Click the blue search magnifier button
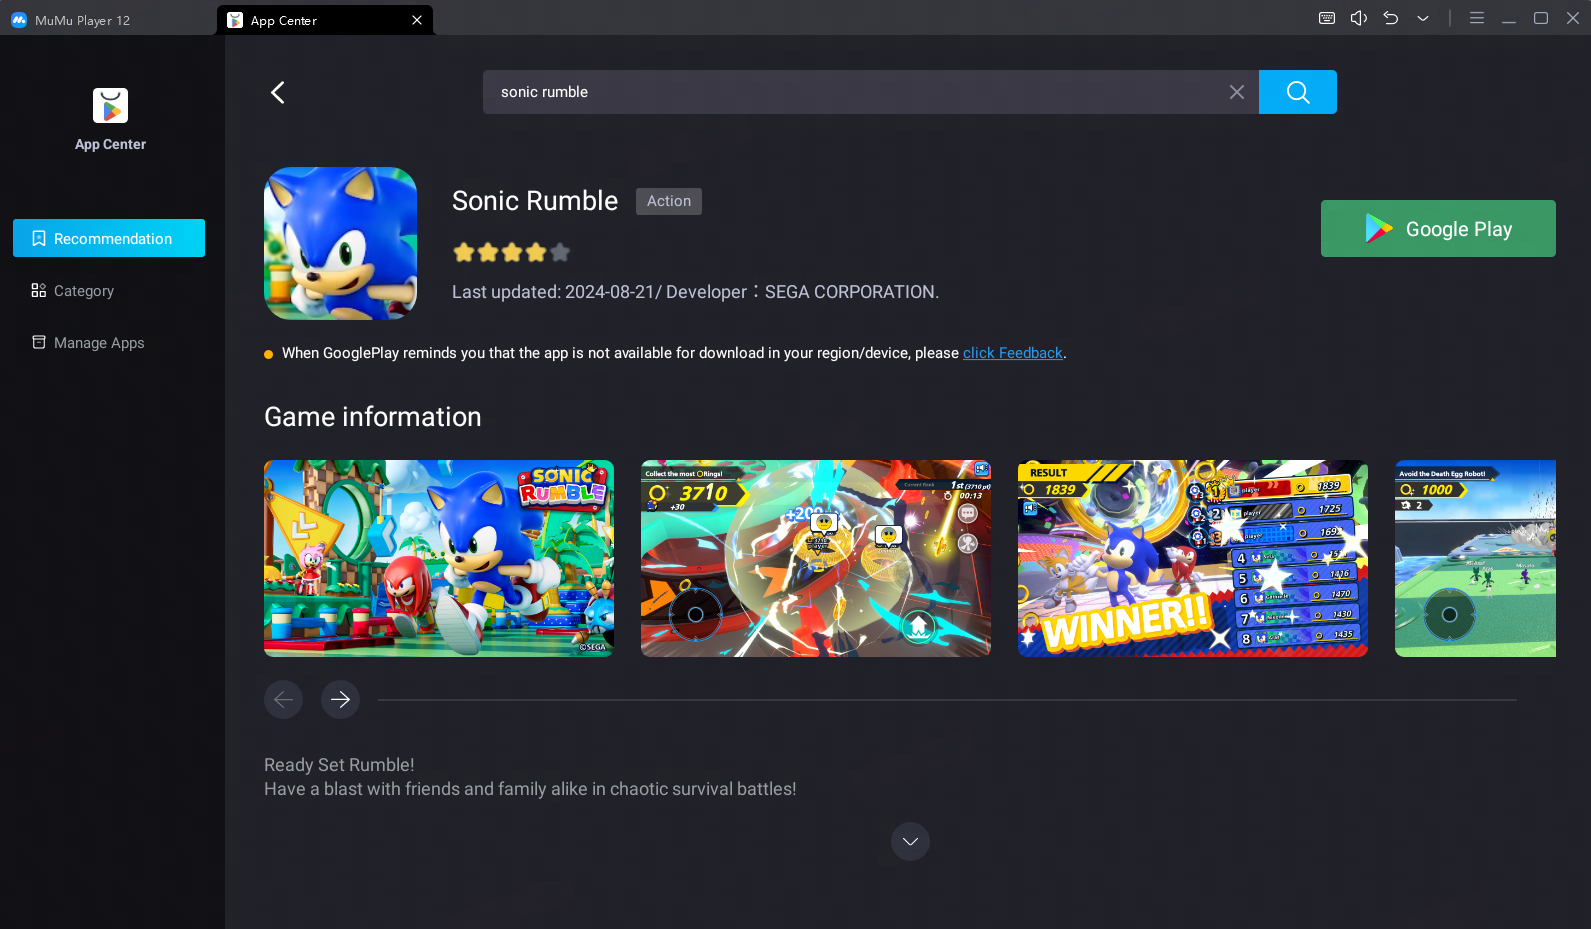 1297,92
